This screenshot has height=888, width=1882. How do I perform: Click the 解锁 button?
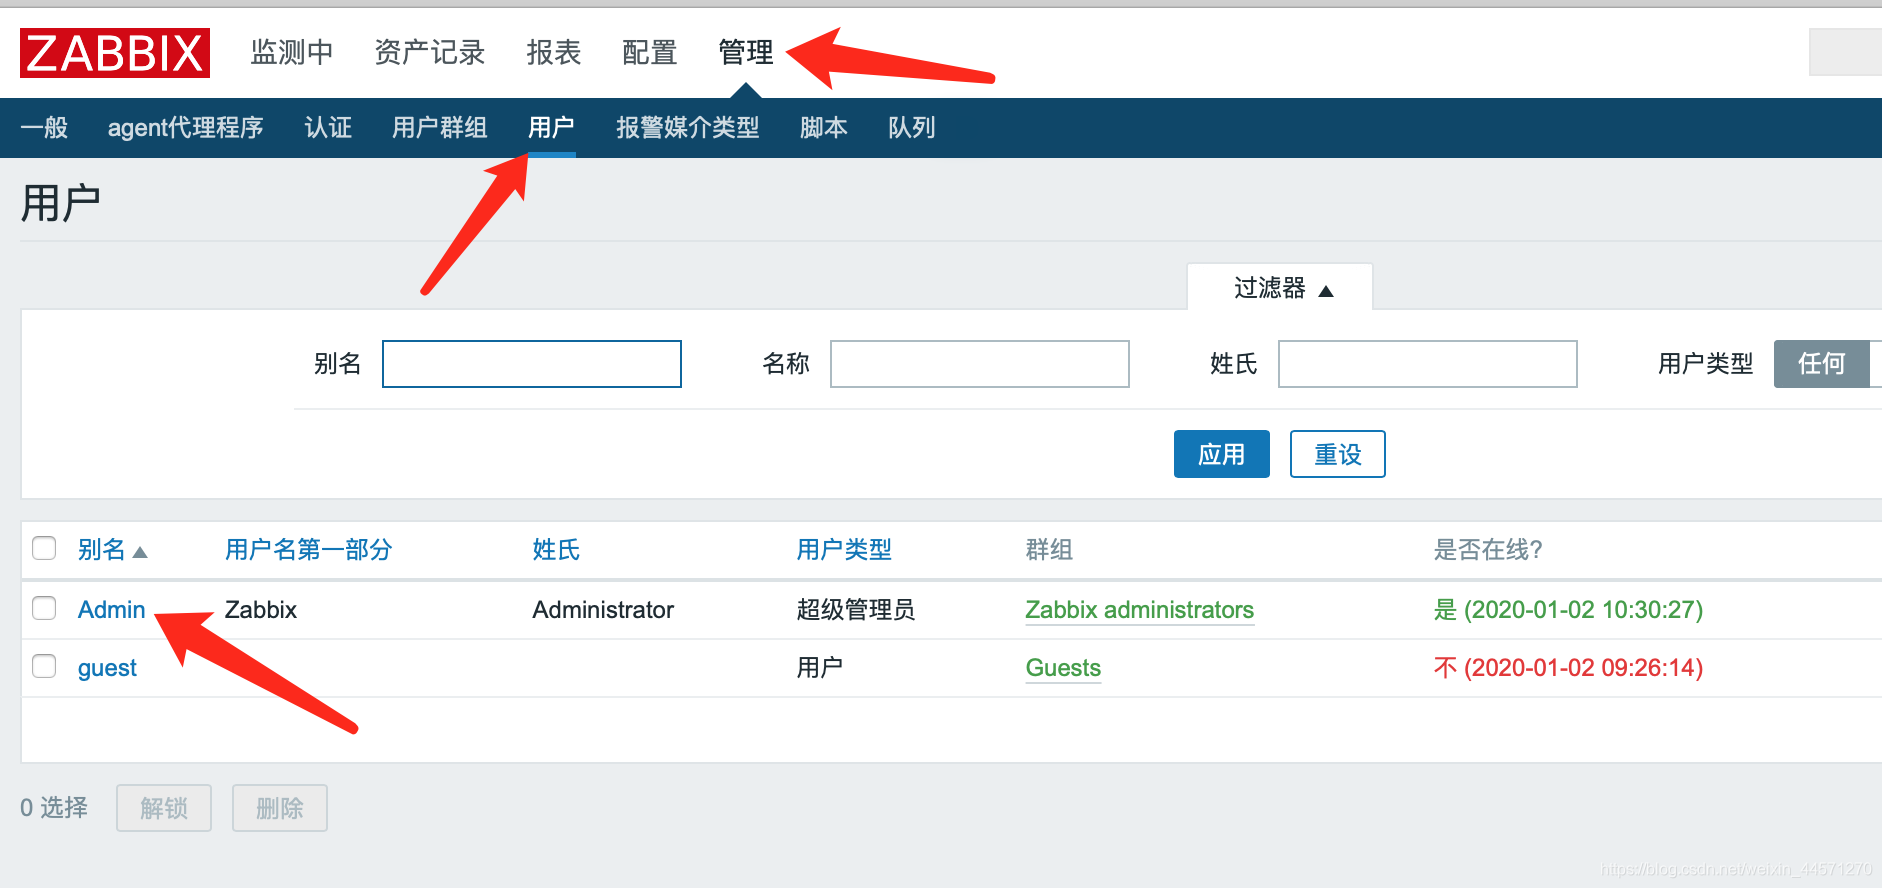pos(164,808)
